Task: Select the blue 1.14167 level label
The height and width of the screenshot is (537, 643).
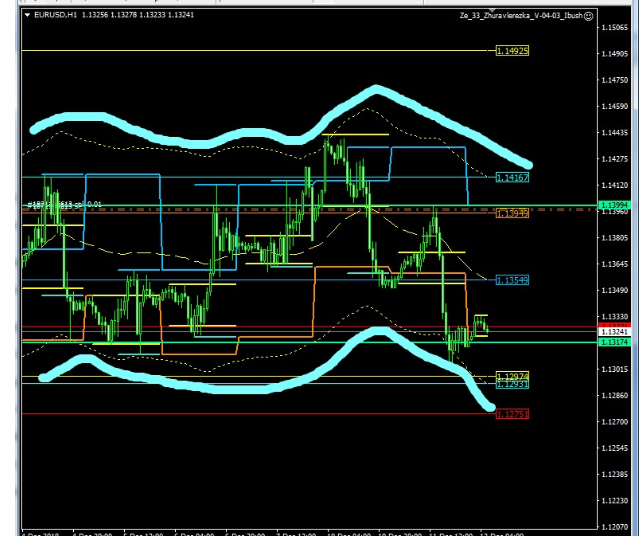Action: (x=512, y=177)
